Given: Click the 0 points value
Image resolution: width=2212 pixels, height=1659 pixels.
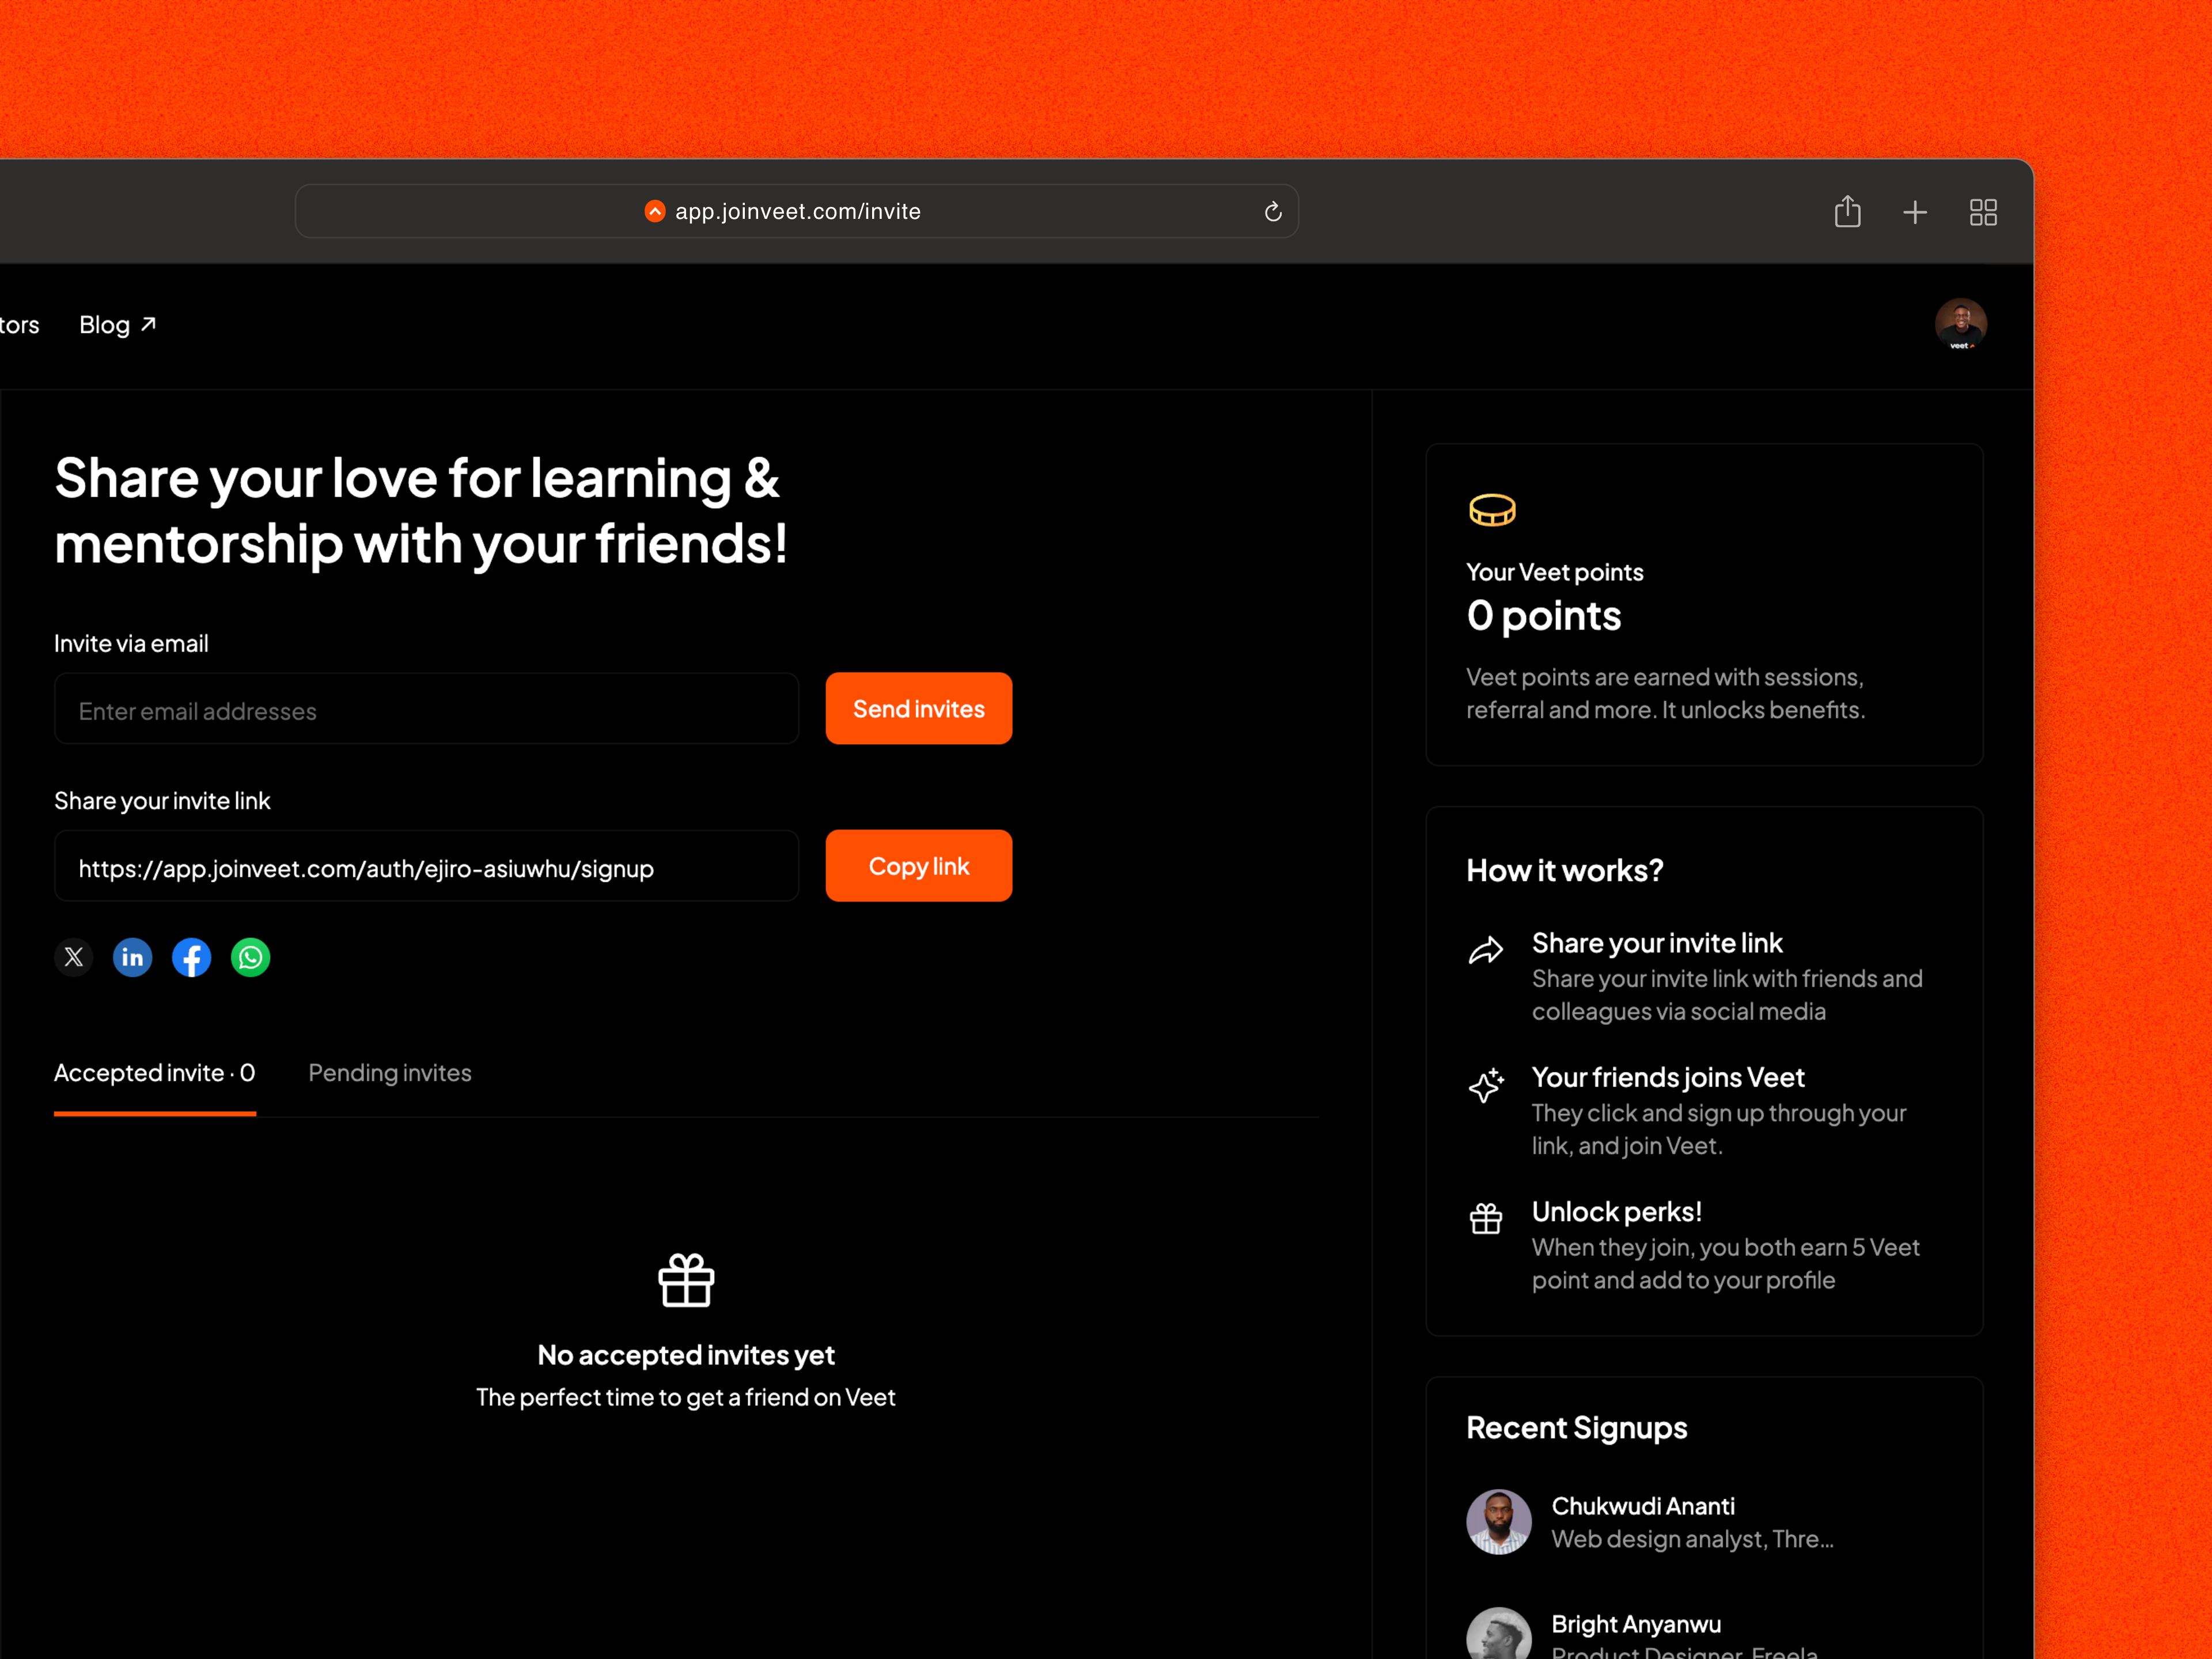Looking at the screenshot, I should (1543, 615).
